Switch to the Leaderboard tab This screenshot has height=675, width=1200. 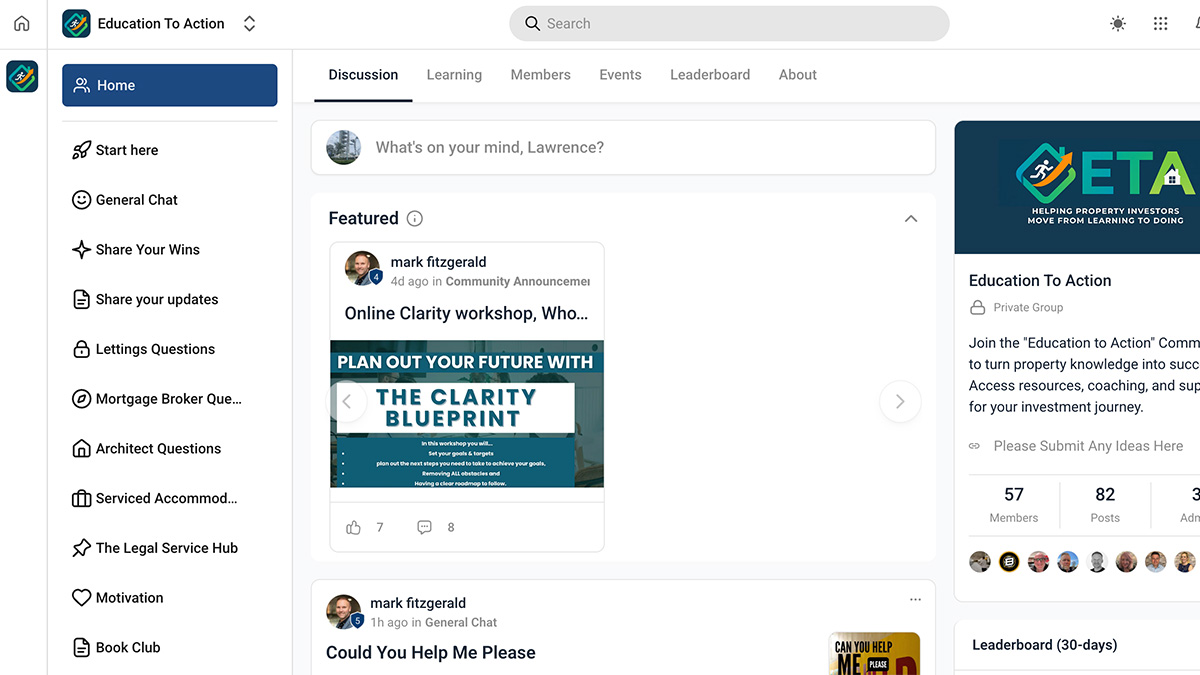(x=710, y=74)
